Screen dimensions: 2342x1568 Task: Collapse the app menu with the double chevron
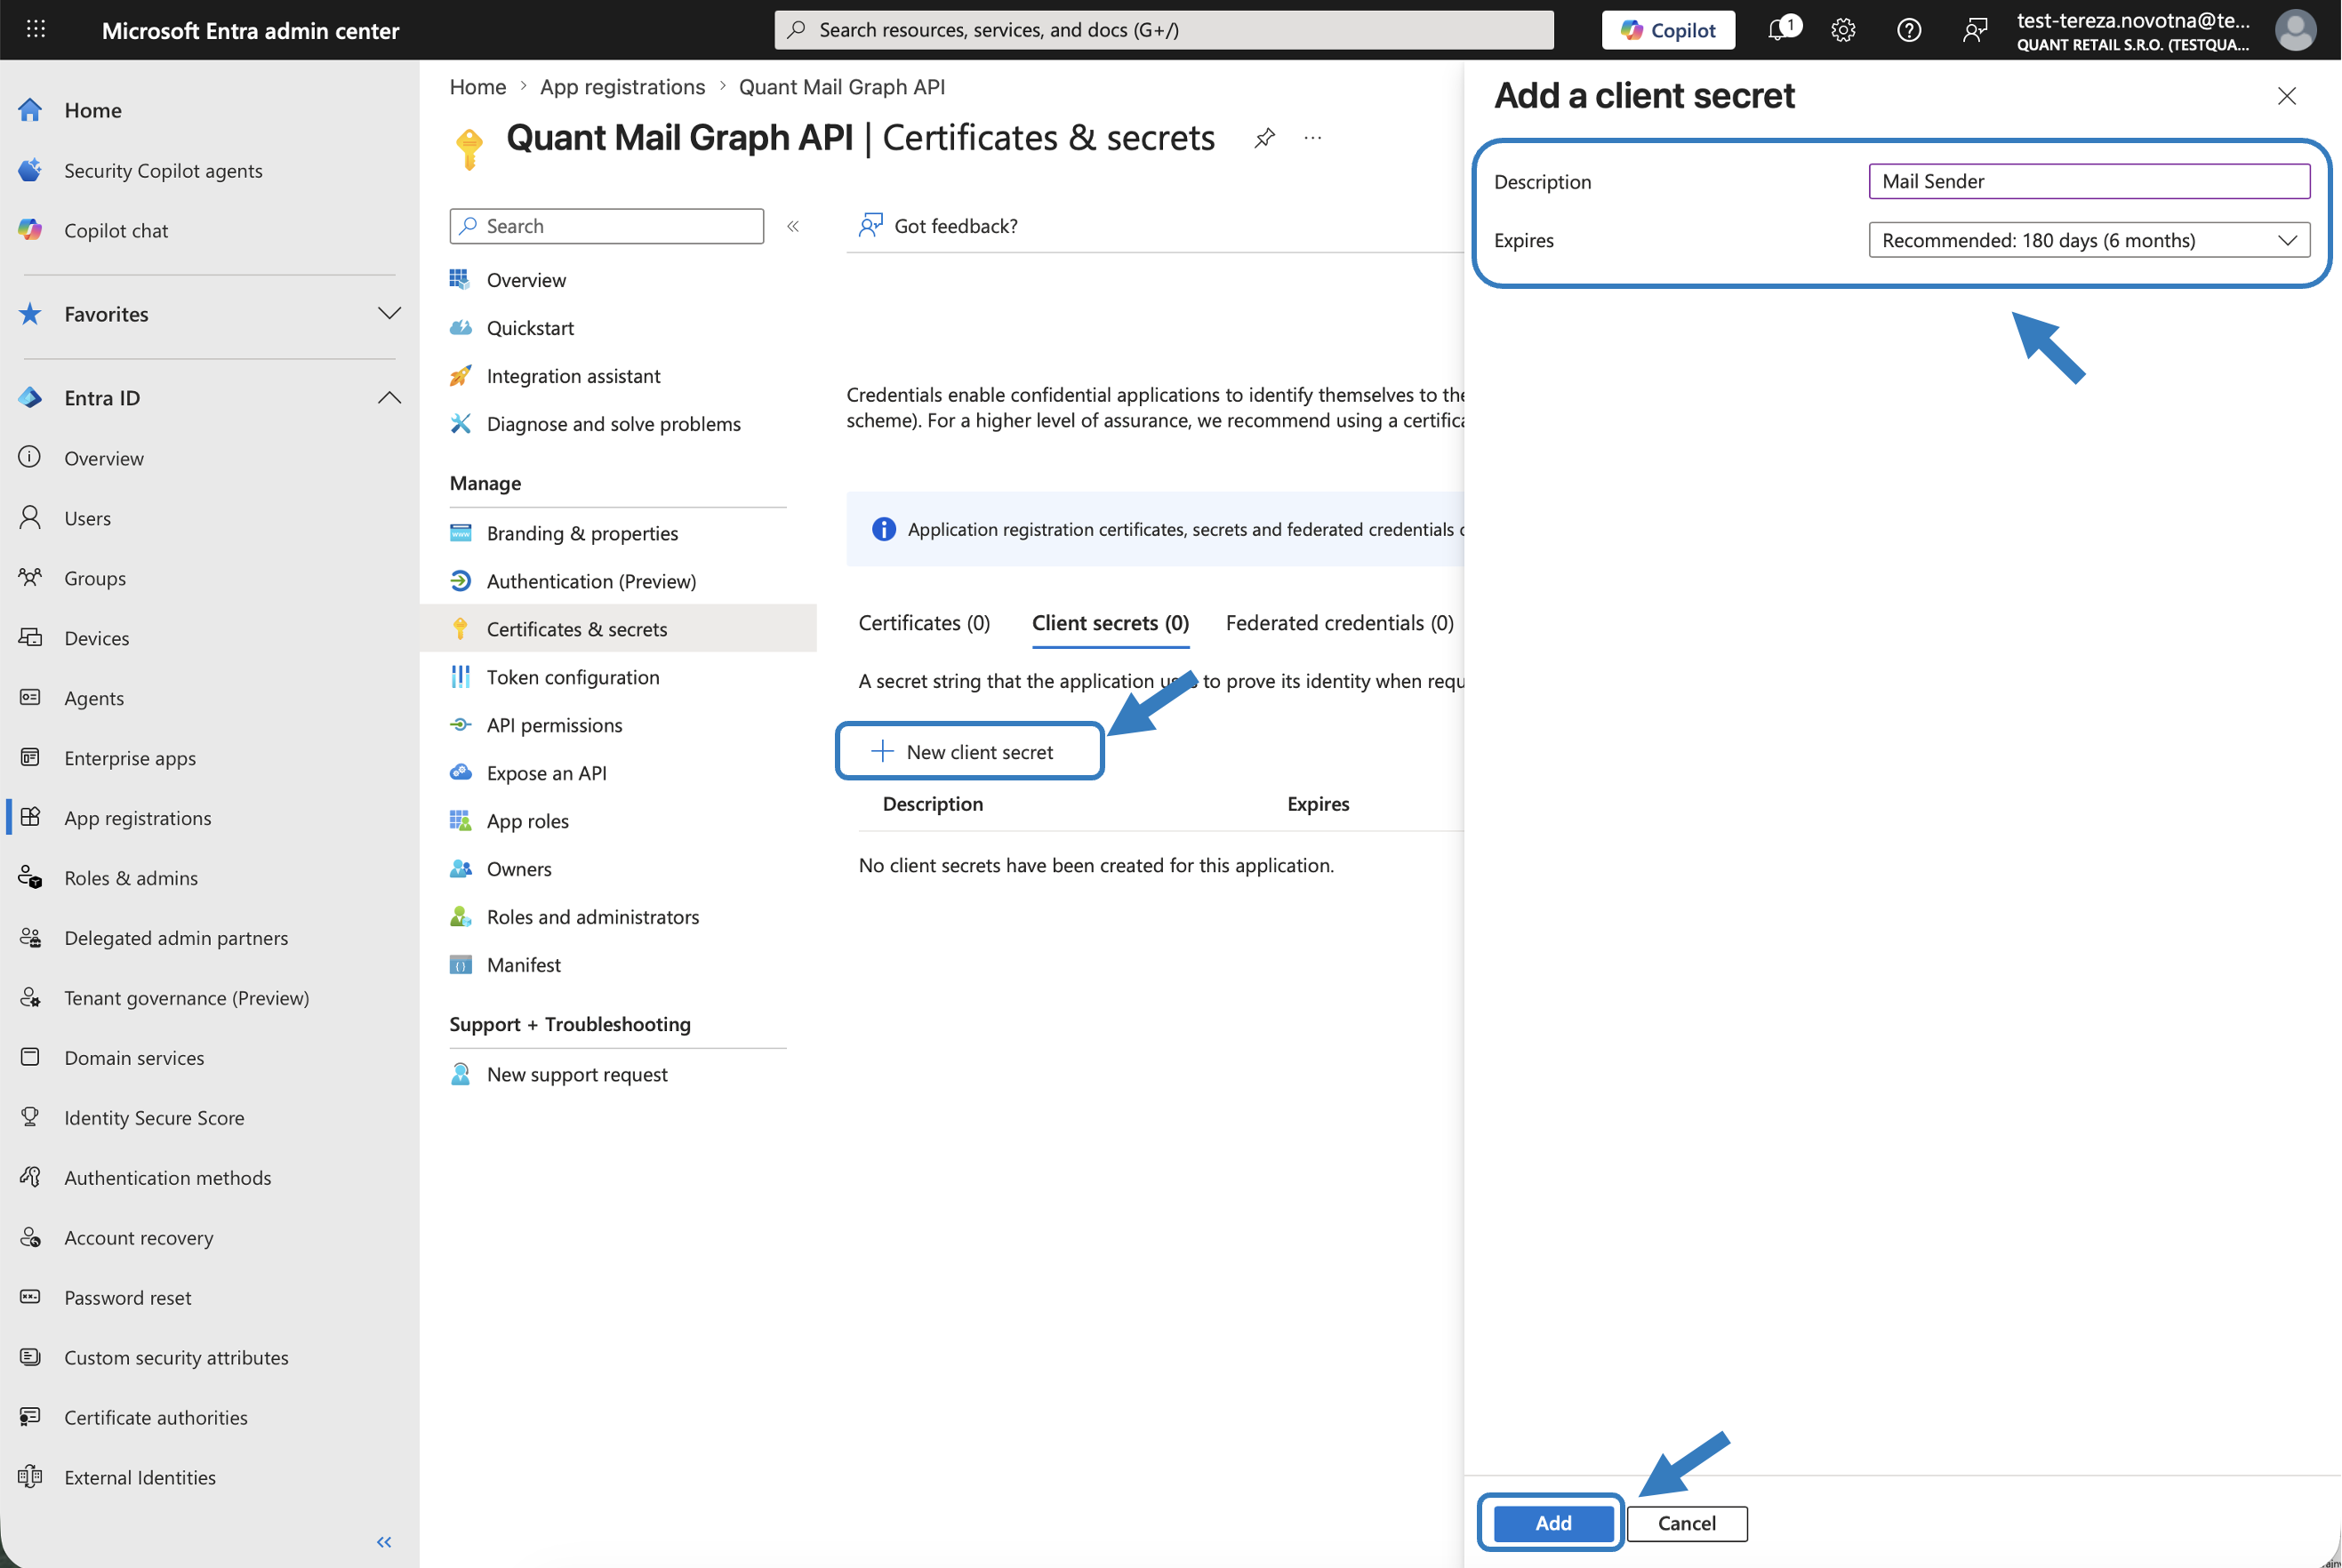793,226
